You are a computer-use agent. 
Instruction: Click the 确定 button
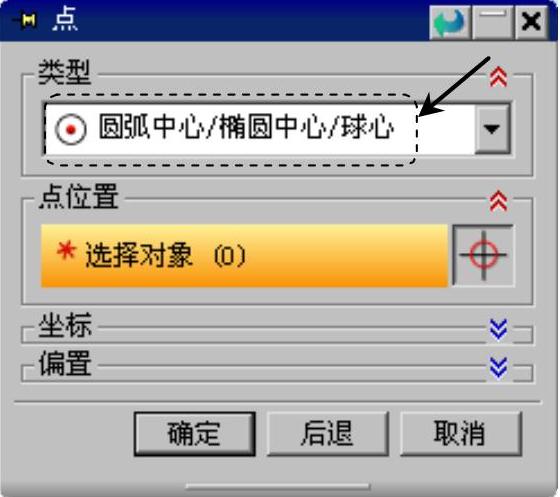pos(195,434)
